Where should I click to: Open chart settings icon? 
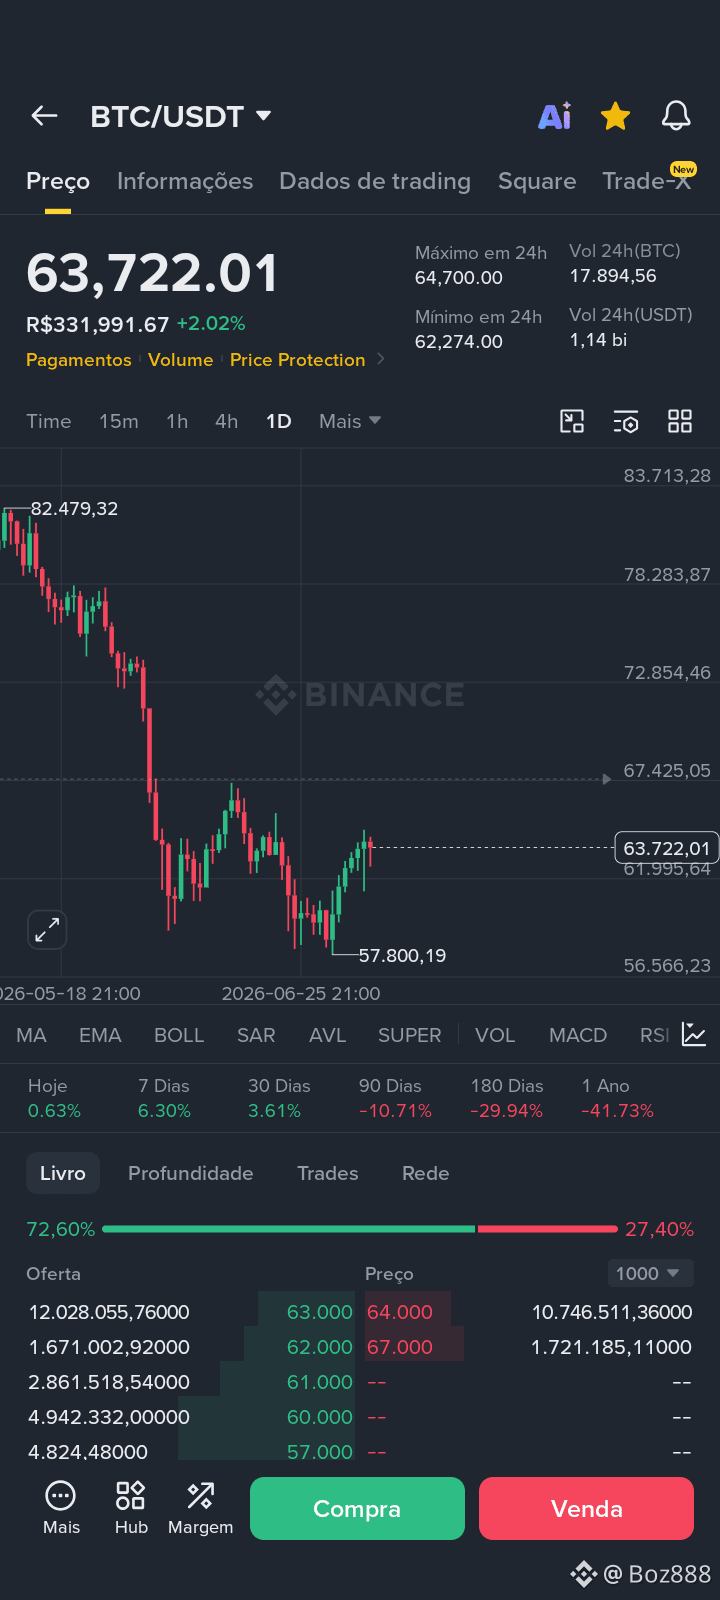click(x=626, y=421)
